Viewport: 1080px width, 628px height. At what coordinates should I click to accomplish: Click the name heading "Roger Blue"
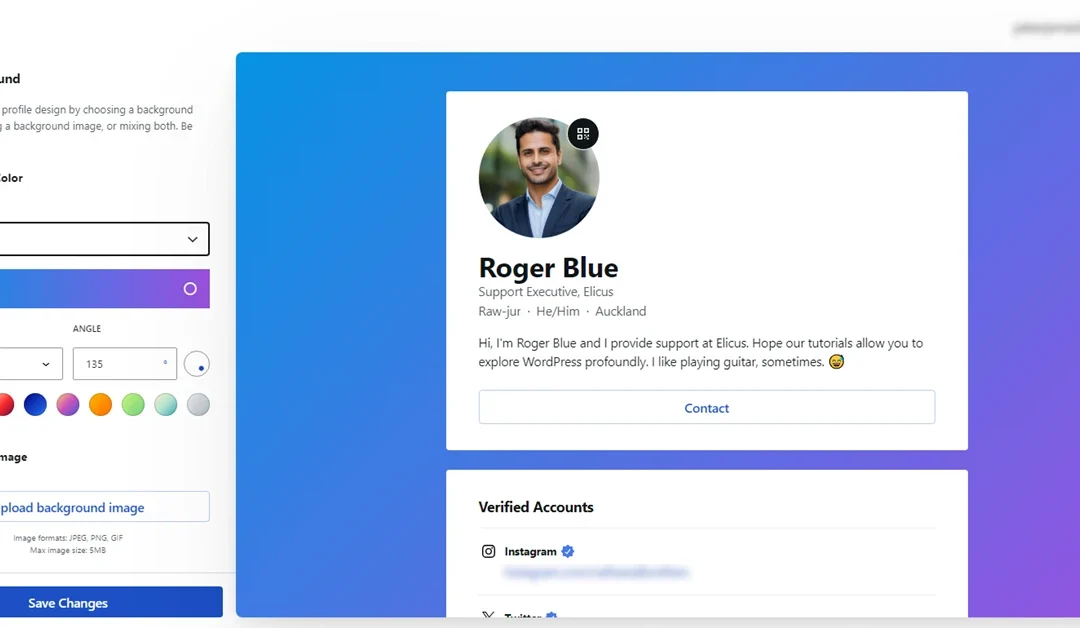548,267
